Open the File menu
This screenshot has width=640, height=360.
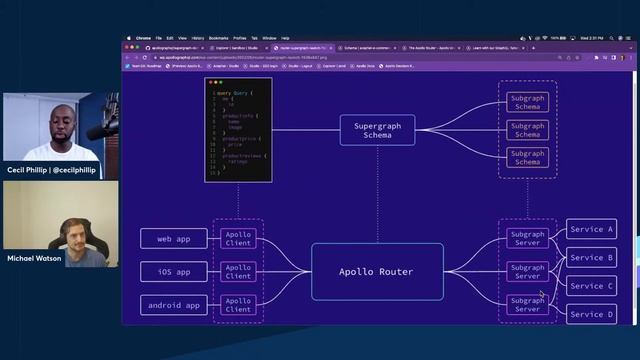(158, 38)
